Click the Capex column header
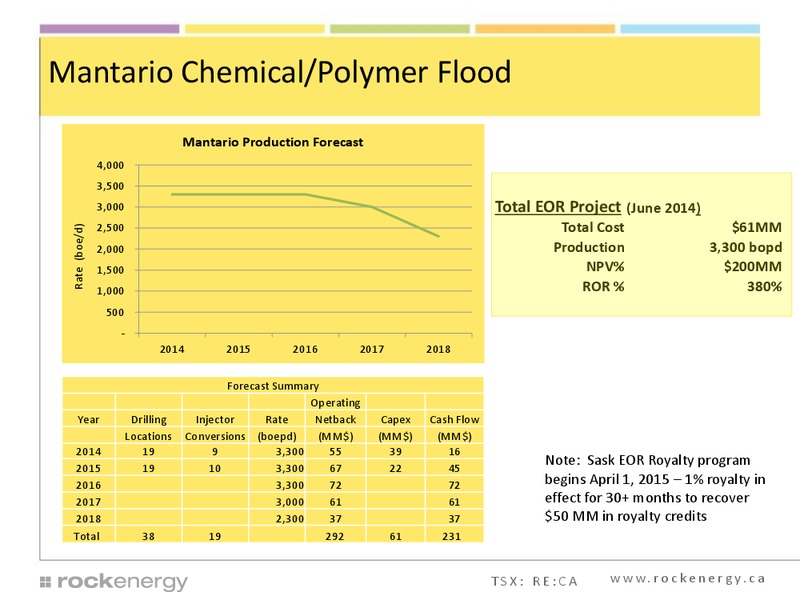The image size is (800, 600). pos(395,420)
